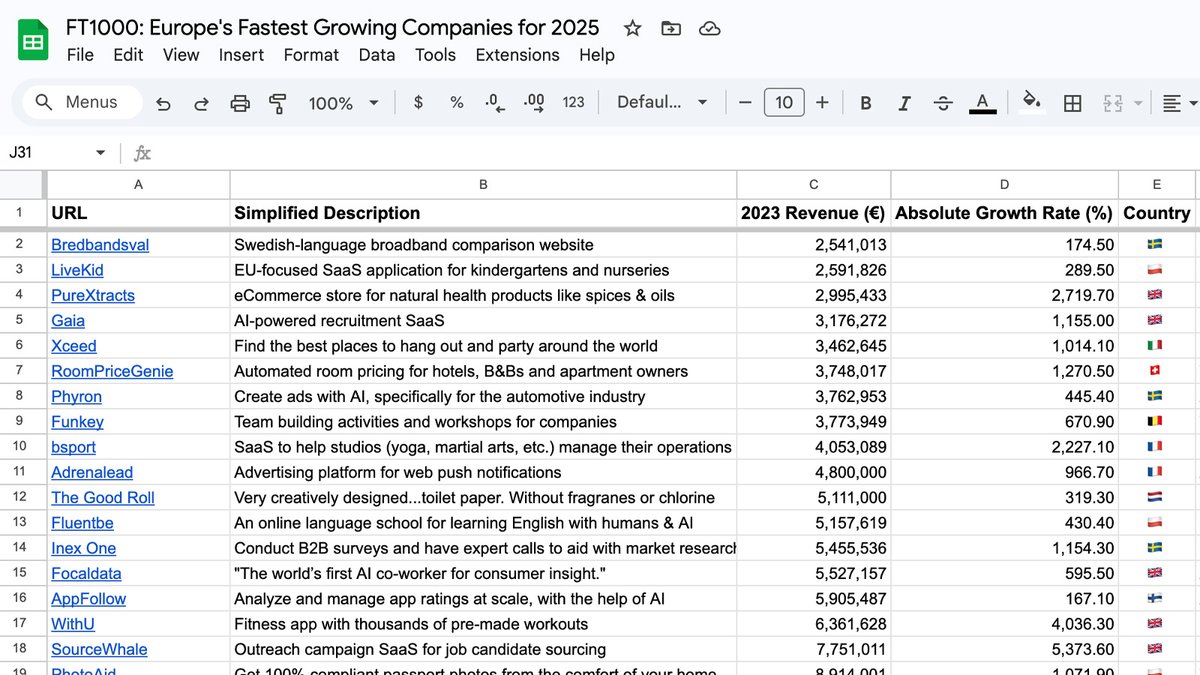The width and height of the screenshot is (1200, 675).
Task: Toggle italic formatting
Action: click(903, 102)
